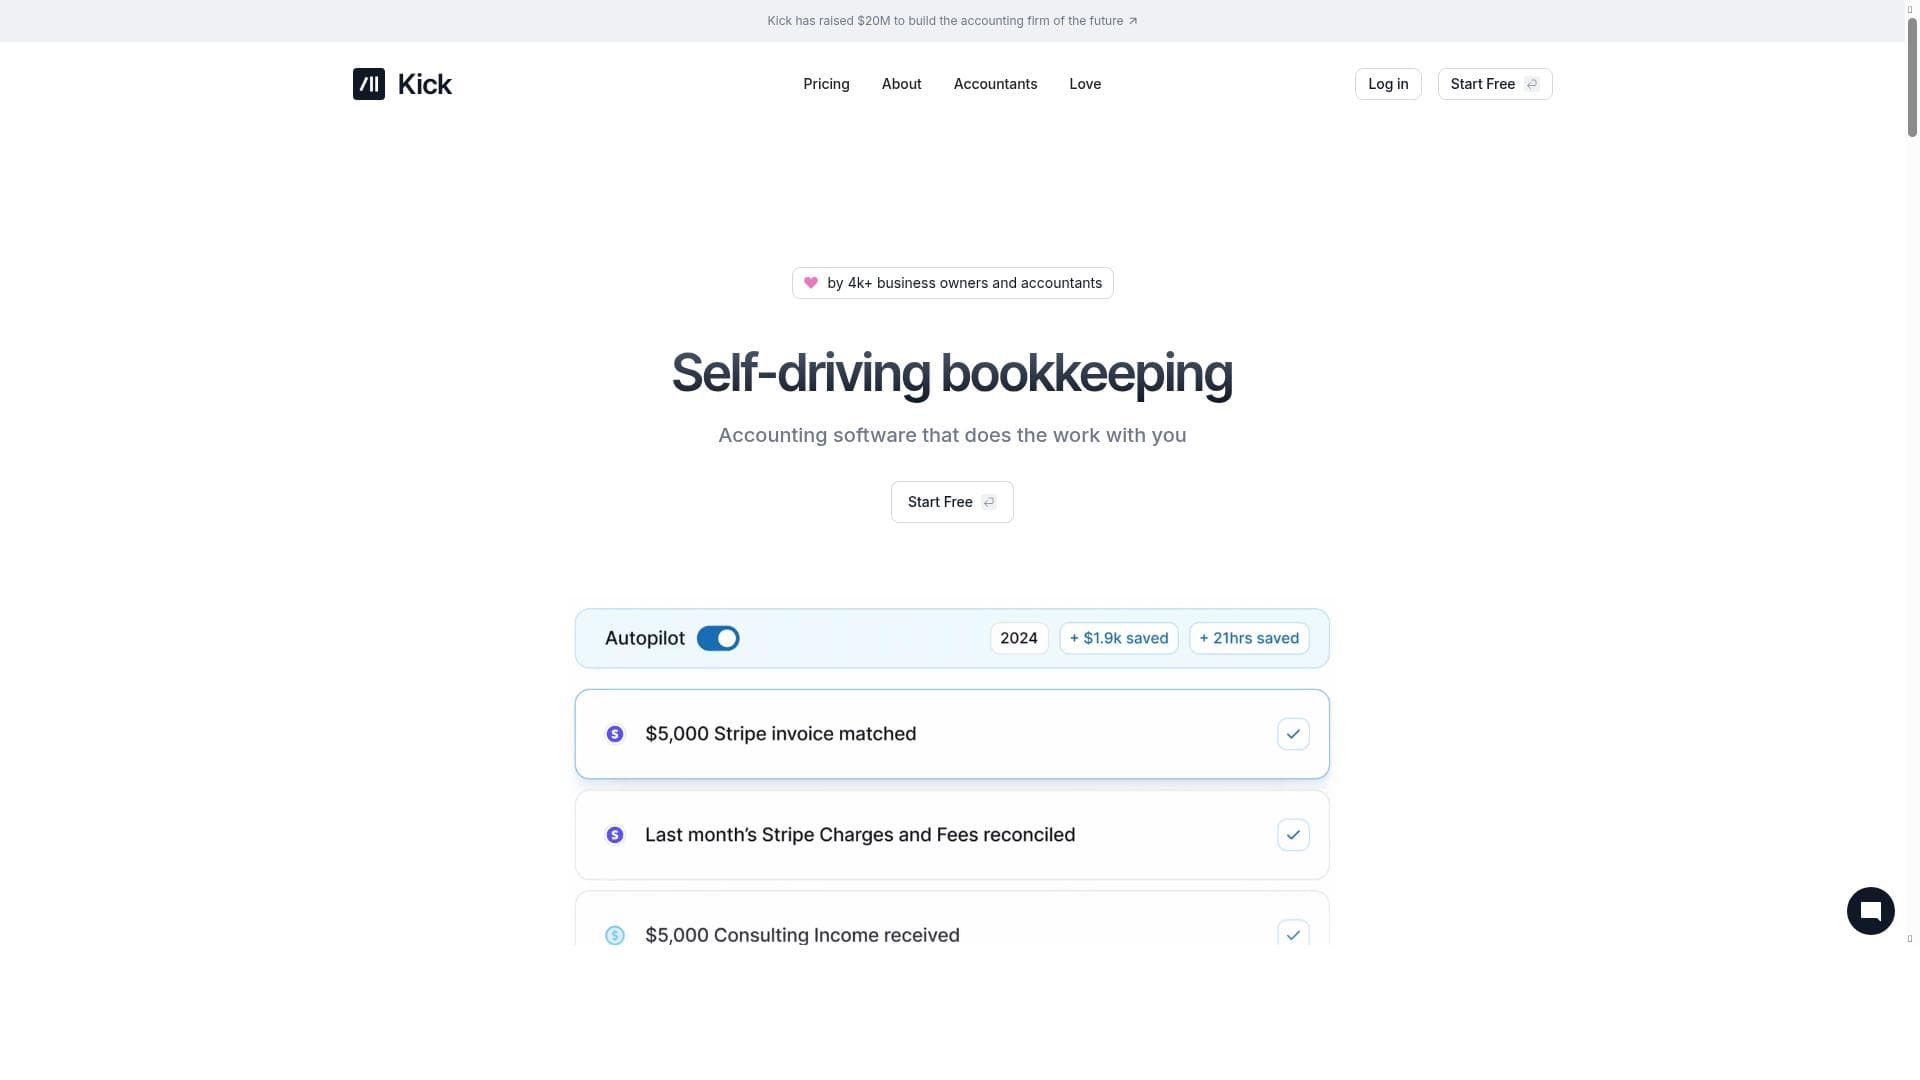Open the Pricing menu item
This screenshot has height=1080, width=1920.
(x=826, y=84)
